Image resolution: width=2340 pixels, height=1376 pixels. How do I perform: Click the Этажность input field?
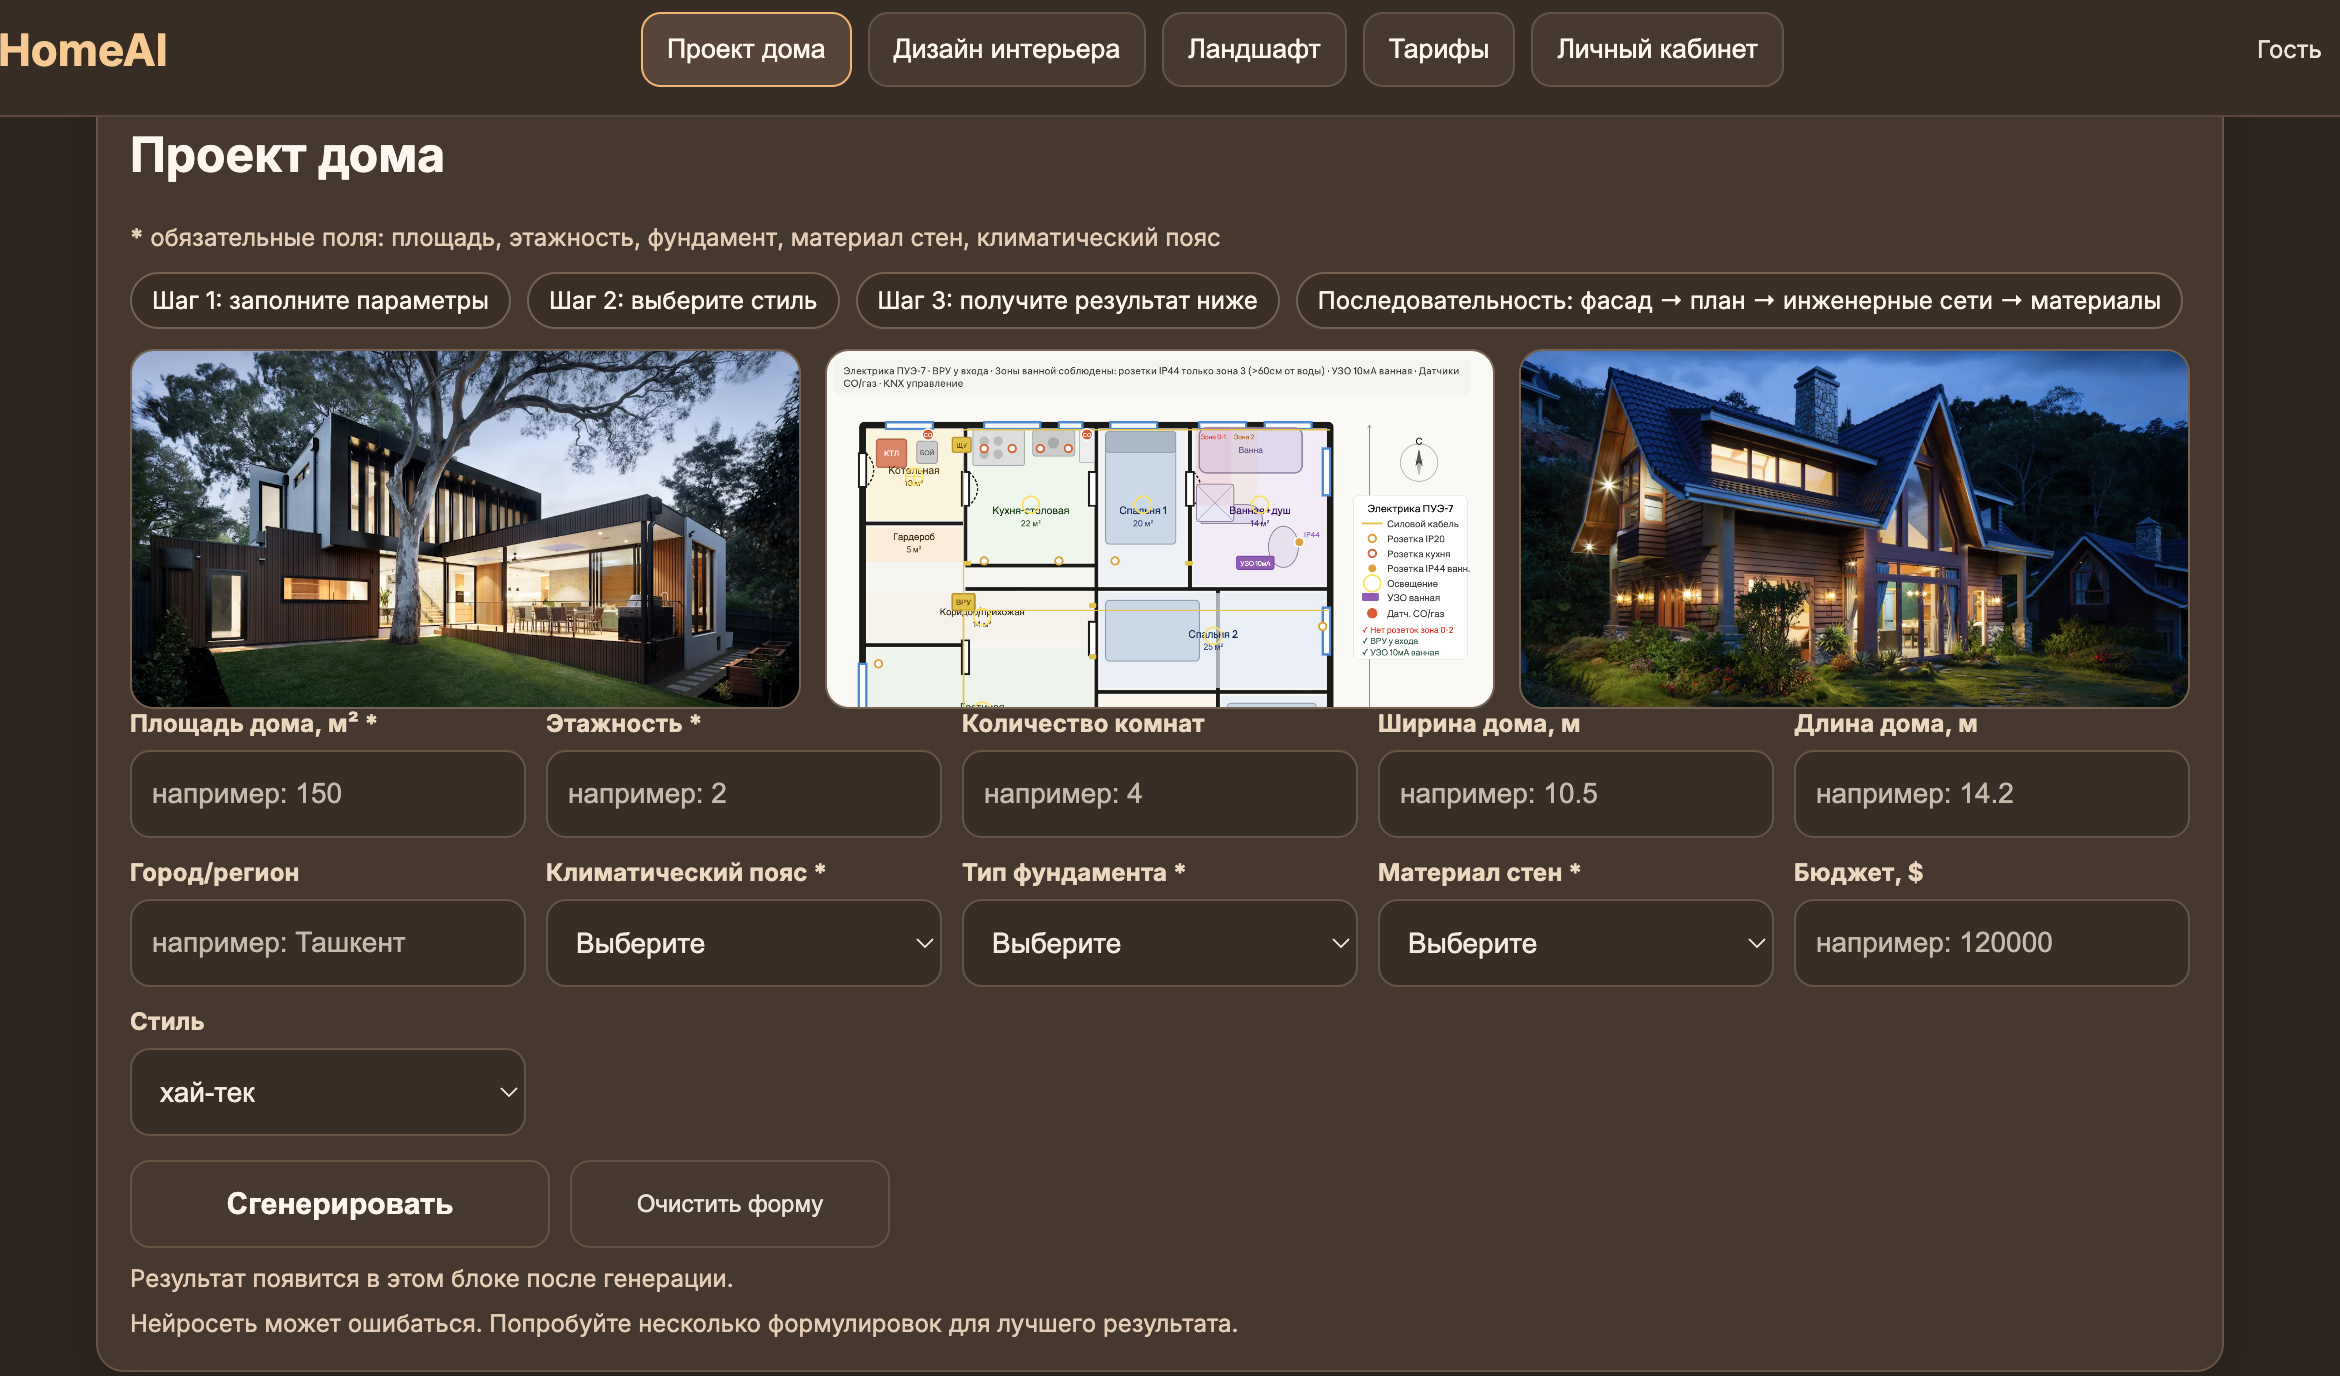(743, 794)
